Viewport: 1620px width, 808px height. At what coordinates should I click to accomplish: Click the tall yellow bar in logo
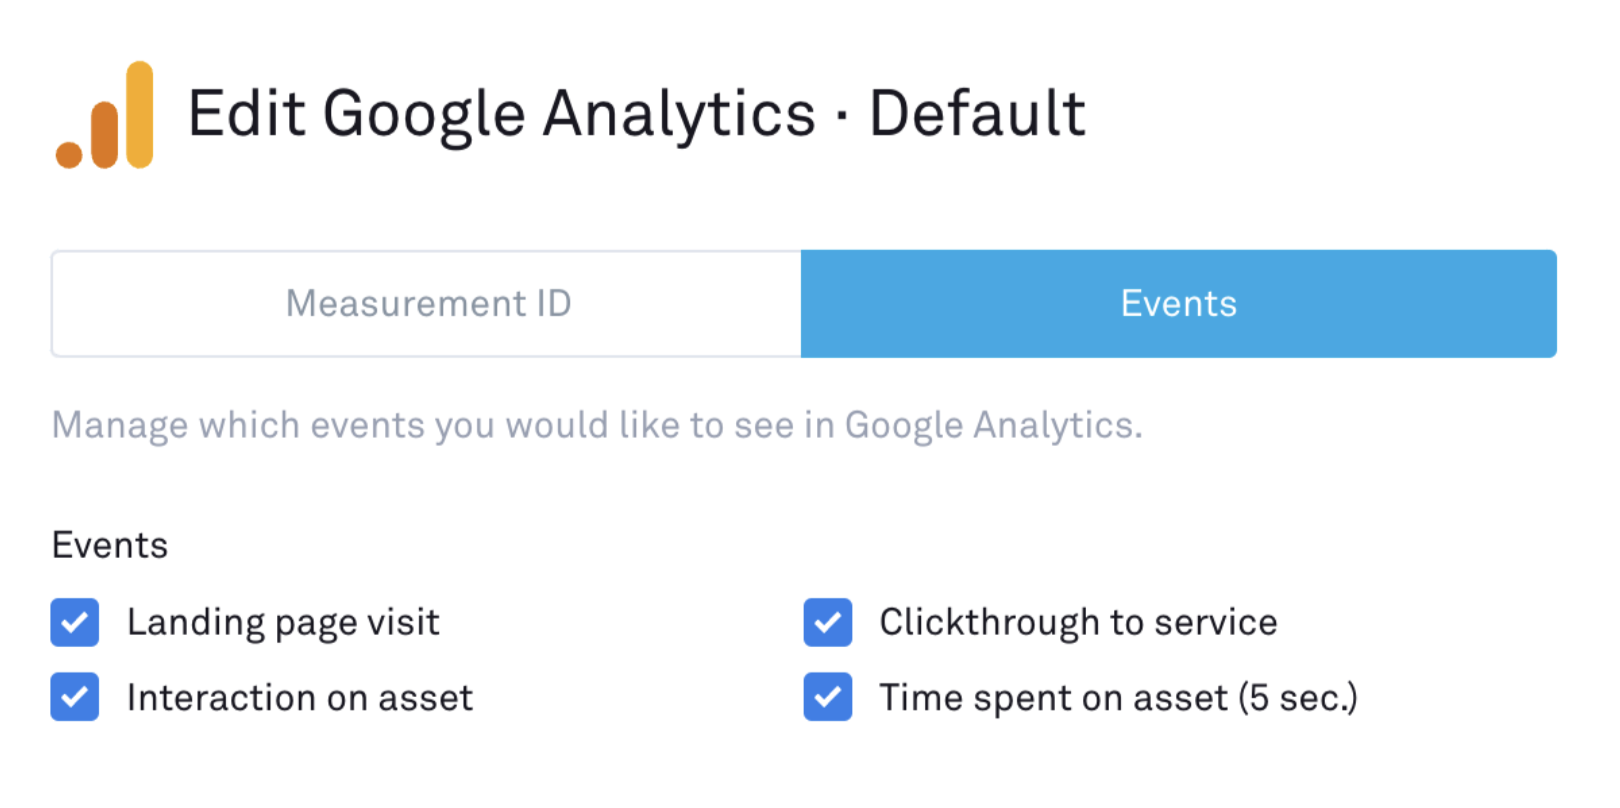(140, 114)
